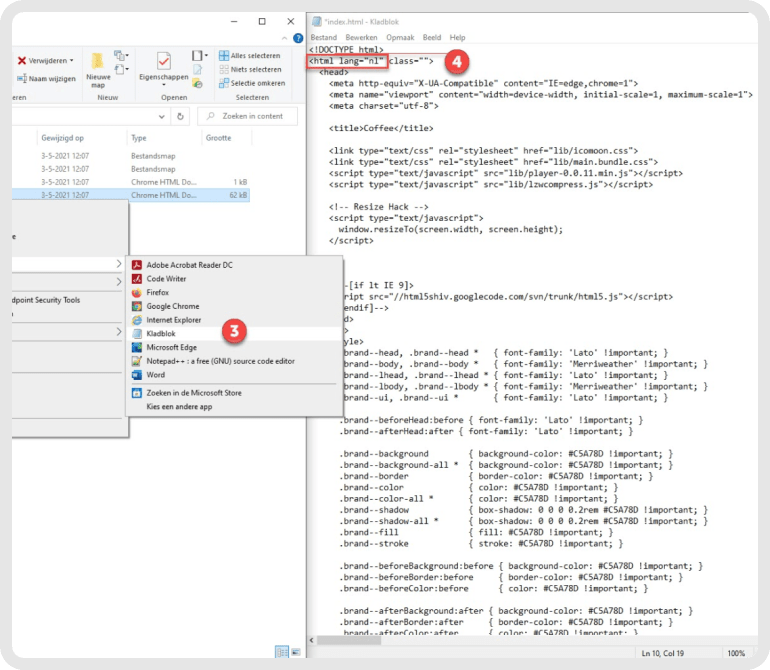Open the Help menu in Kladblok
770x670 pixels.
coord(457,37)
